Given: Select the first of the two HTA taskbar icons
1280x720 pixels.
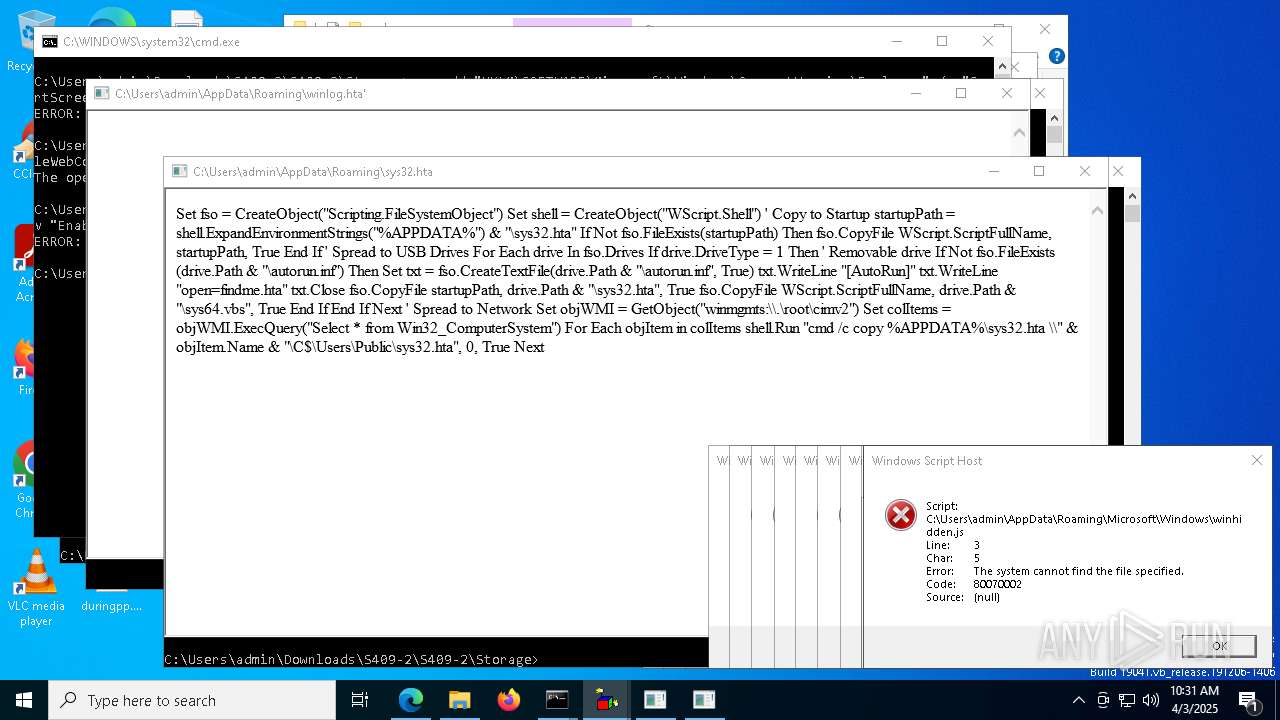Looking at the screenshot, I should (655, 700).
